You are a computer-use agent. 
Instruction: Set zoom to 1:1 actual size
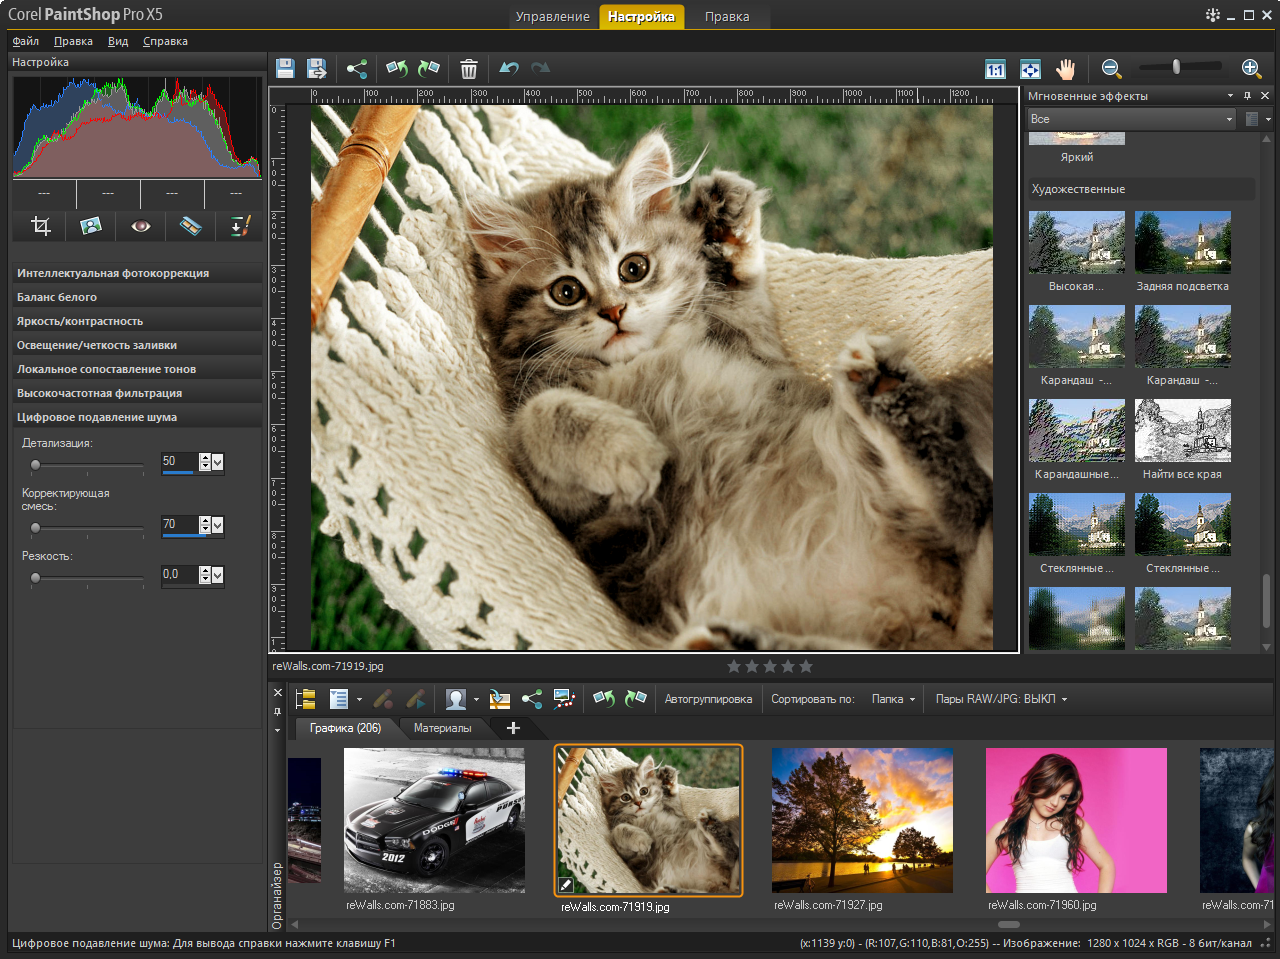pyautogui.click(x=995, y=69)
